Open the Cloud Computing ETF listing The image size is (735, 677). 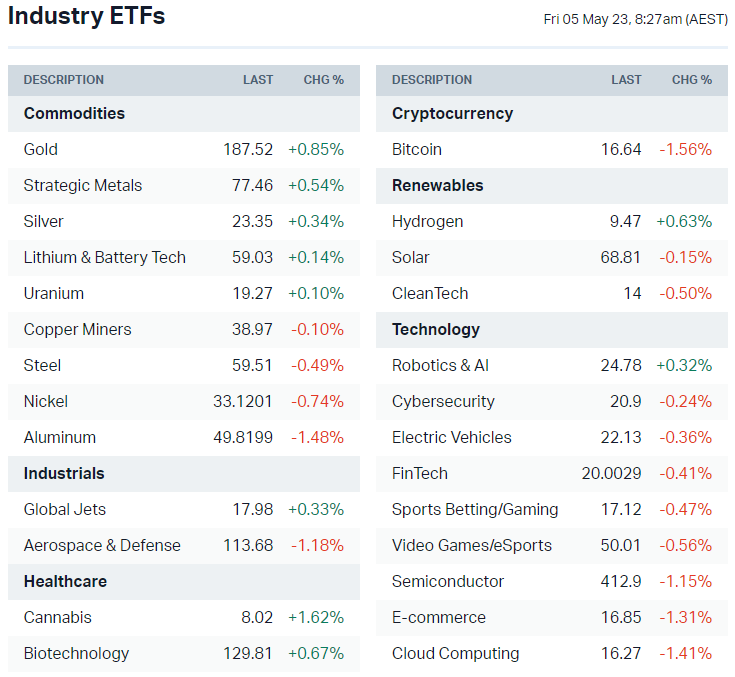pyautogui.click(x=455, y=653)
